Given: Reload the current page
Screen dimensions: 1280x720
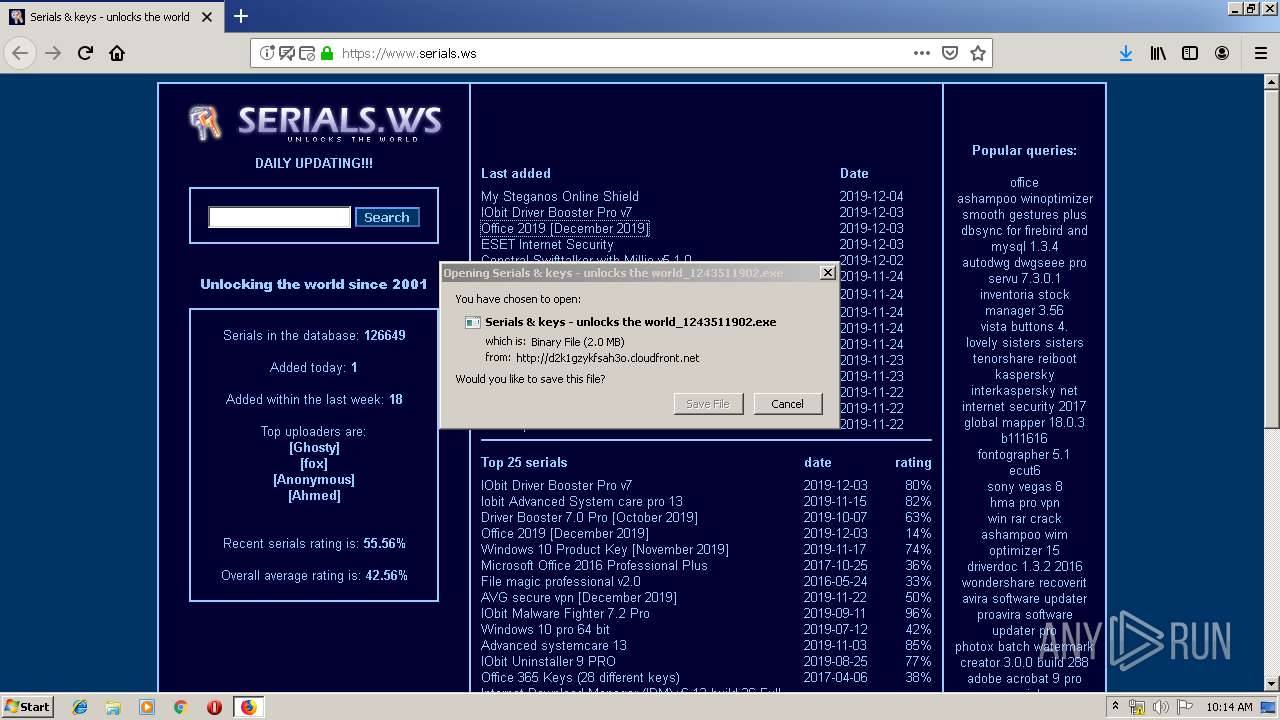Looking at the screenshot, I should (x=86, y=53).
